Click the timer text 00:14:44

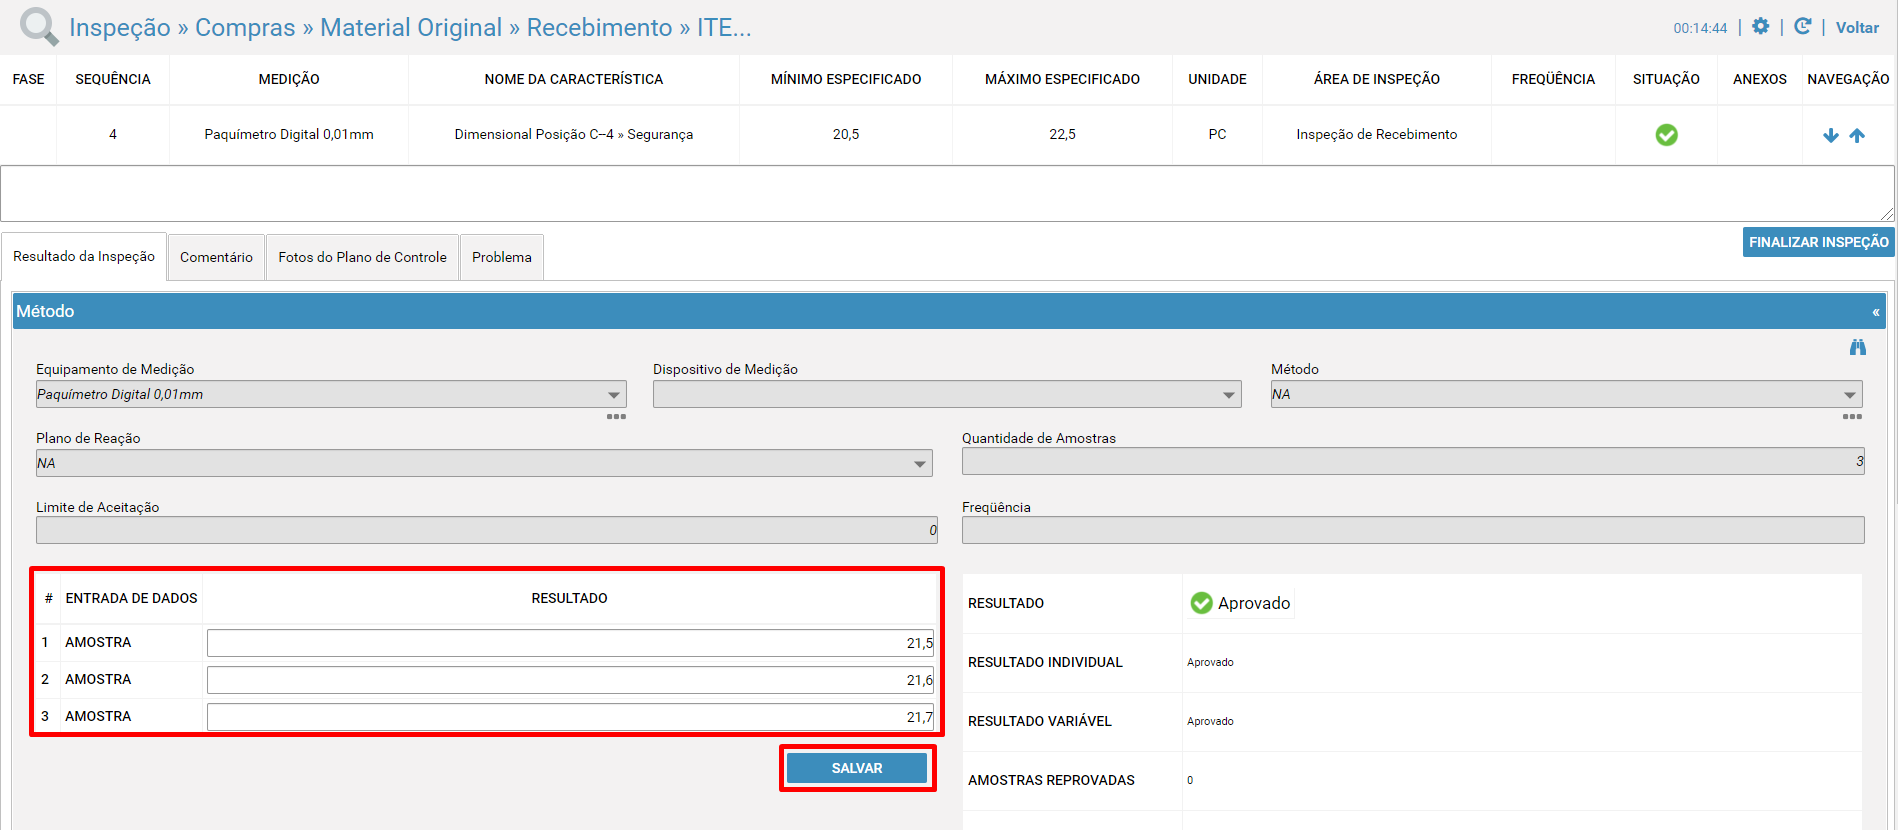tap(1700, 28)
